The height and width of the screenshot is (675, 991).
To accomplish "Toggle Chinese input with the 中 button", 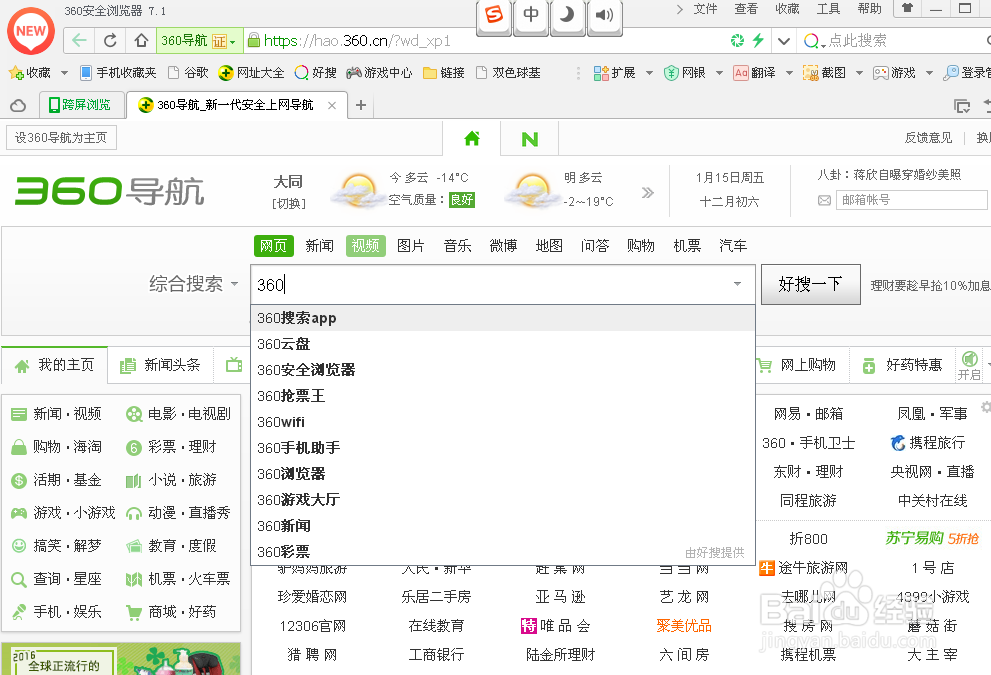I will point(530,17).
